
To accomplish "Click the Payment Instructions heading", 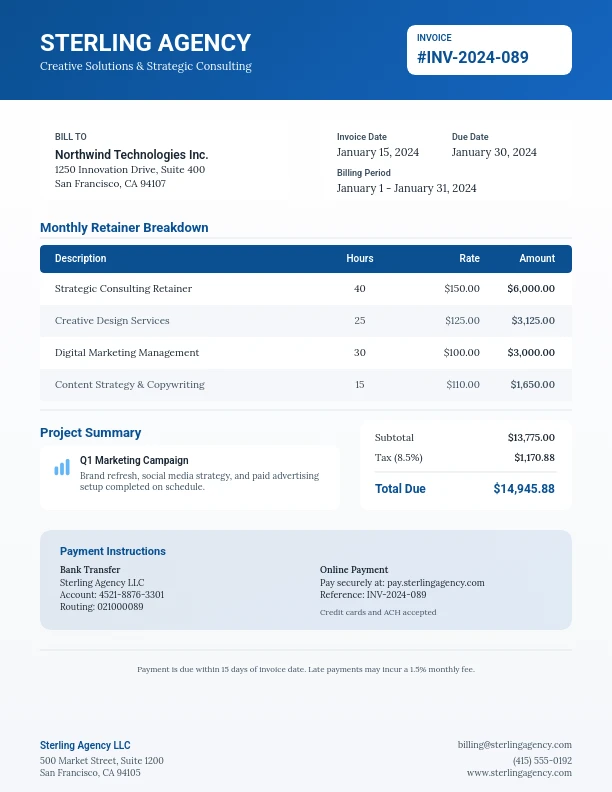I will pyautogui.click(x=113, y=551).
